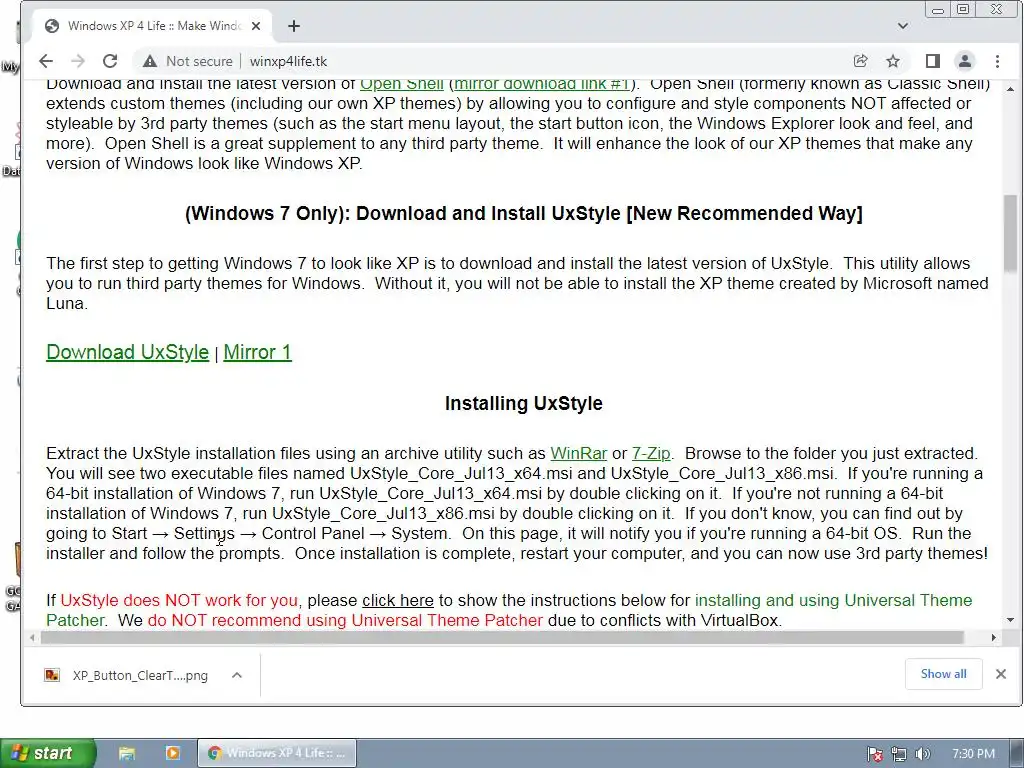Viewport: 1024px width, 768px height.
Task: Click the security alert tray icon
Action: [874, 754]
